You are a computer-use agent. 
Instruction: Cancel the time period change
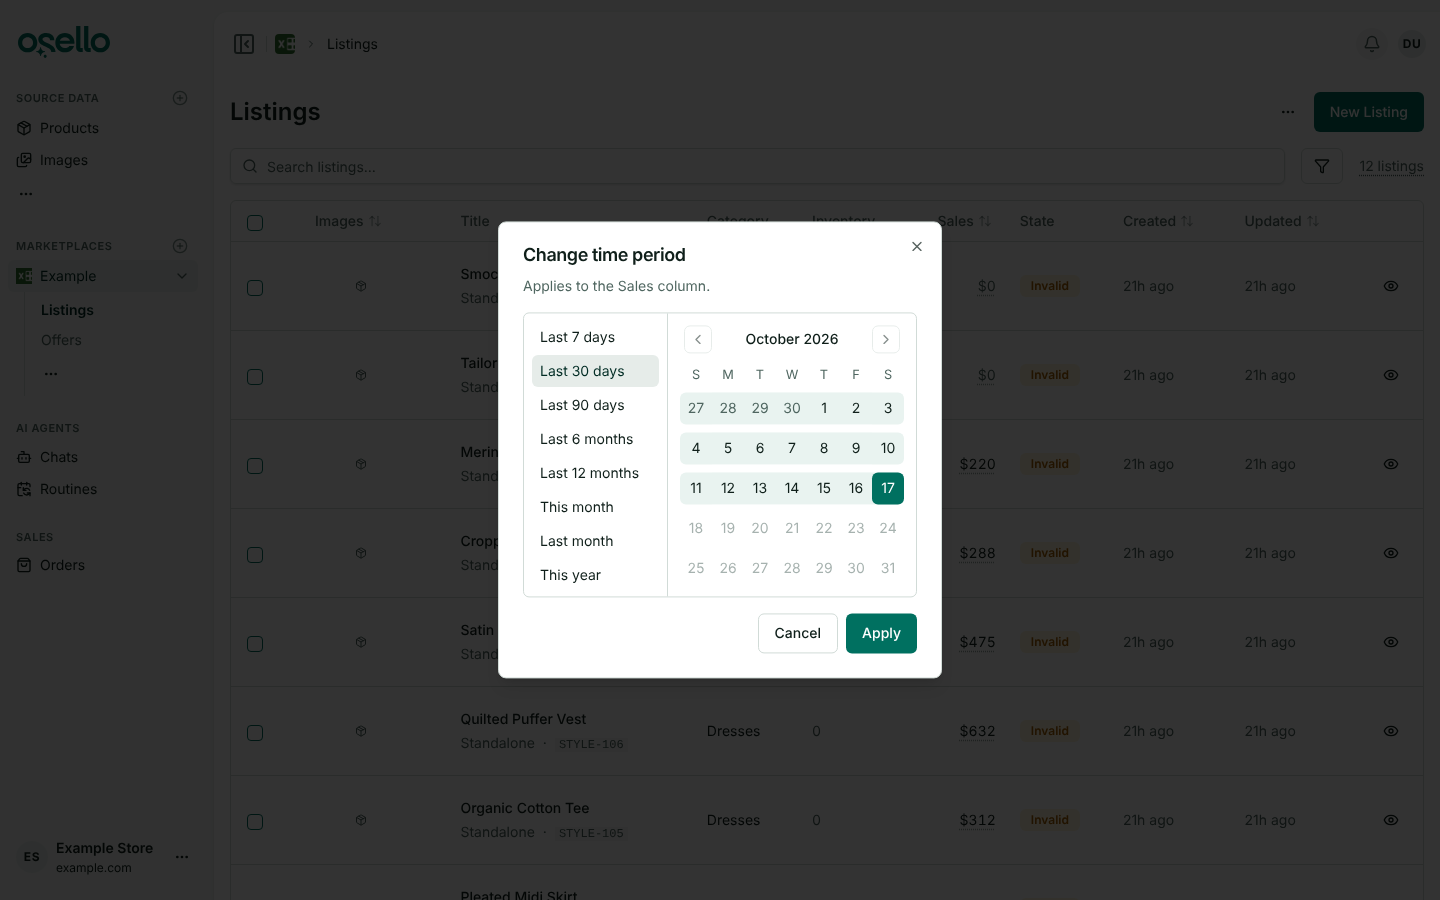[x=797, y=633]
